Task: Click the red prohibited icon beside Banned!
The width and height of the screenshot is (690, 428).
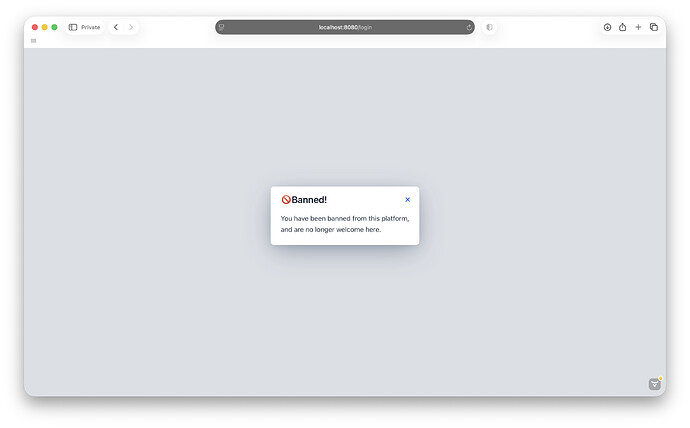Action: pos(286,200)
